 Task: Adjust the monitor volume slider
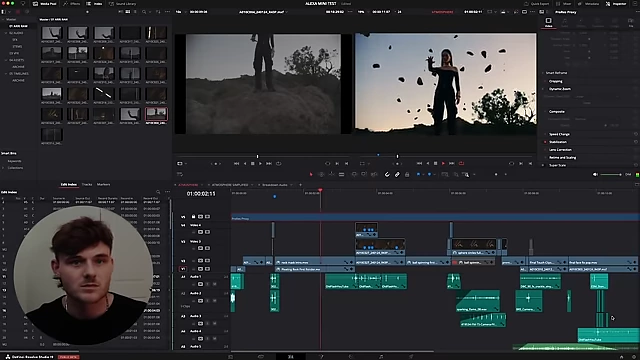[x=611, y=175]
